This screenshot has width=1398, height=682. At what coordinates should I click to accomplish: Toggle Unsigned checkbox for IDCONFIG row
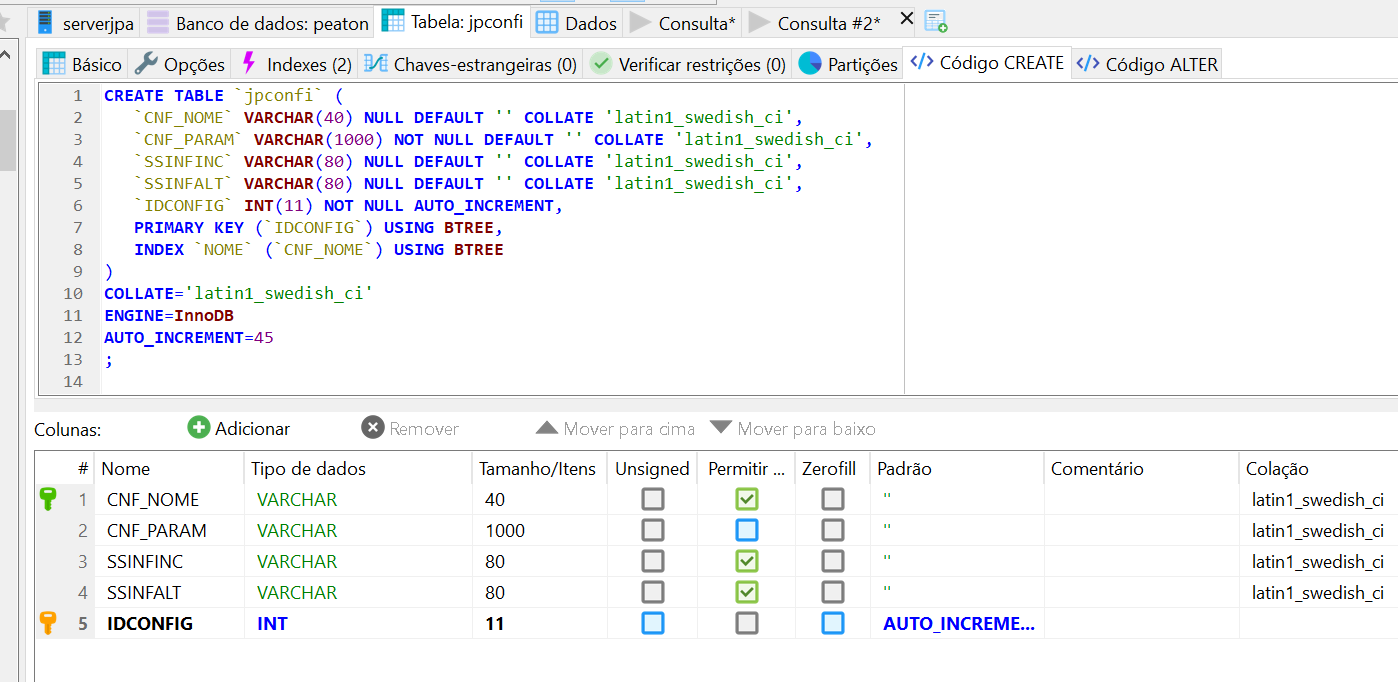coord(652,623)
